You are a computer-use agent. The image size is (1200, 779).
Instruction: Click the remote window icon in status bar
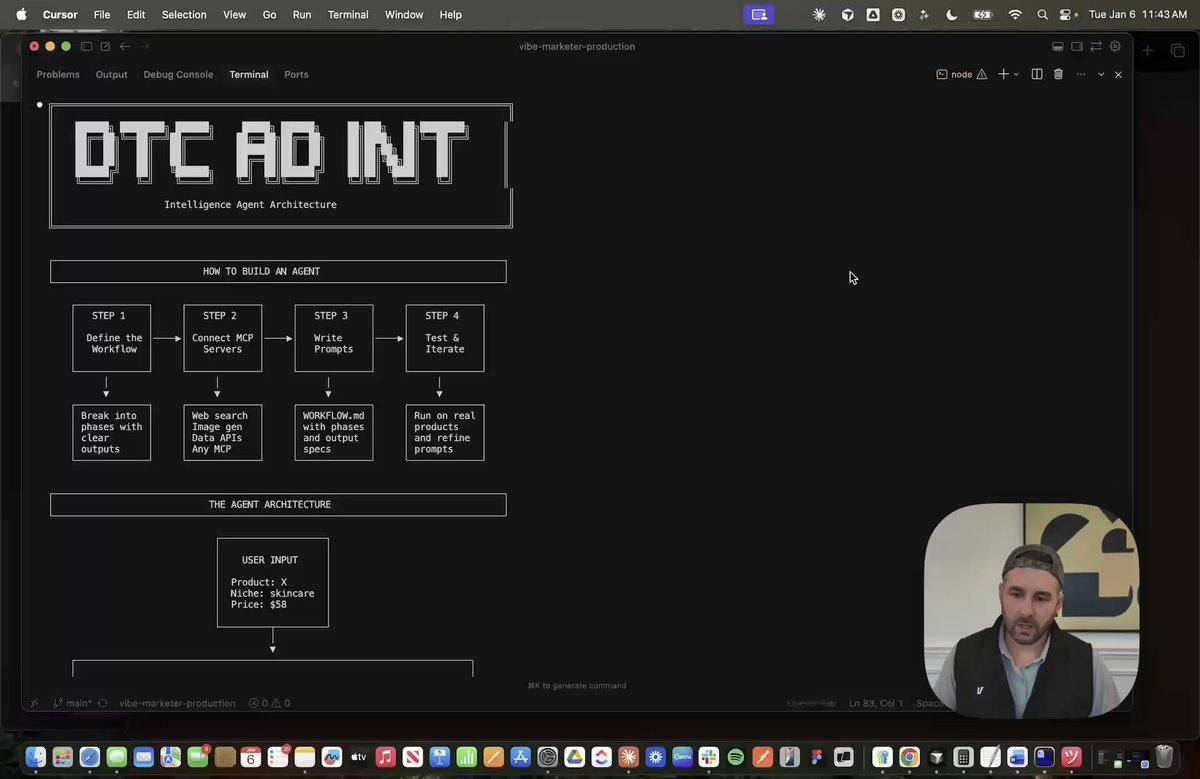pyautogui.click(x=34, y=703)
